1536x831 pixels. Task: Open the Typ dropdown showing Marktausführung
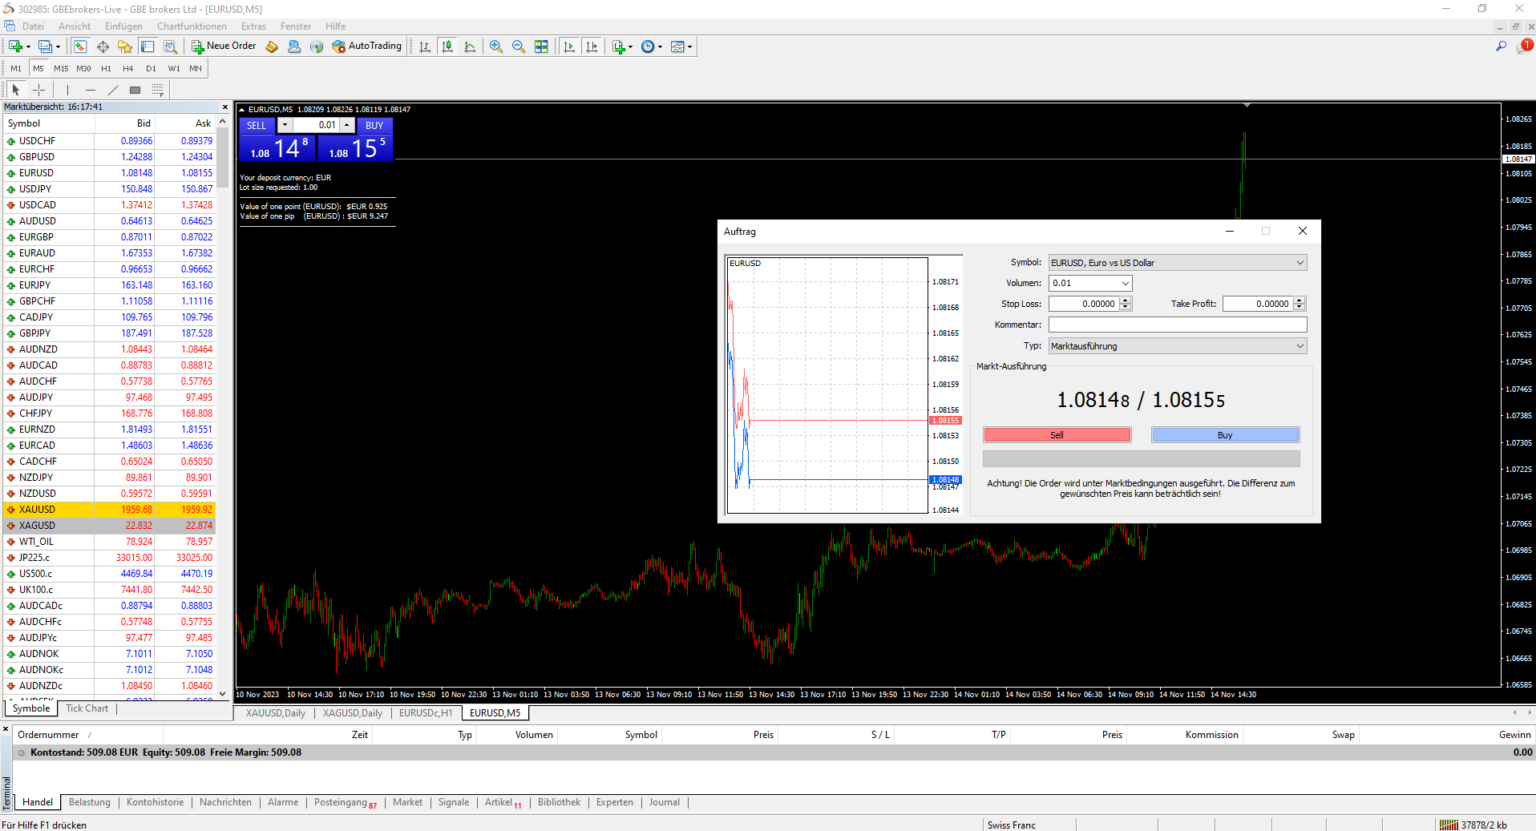(1299, 345)
